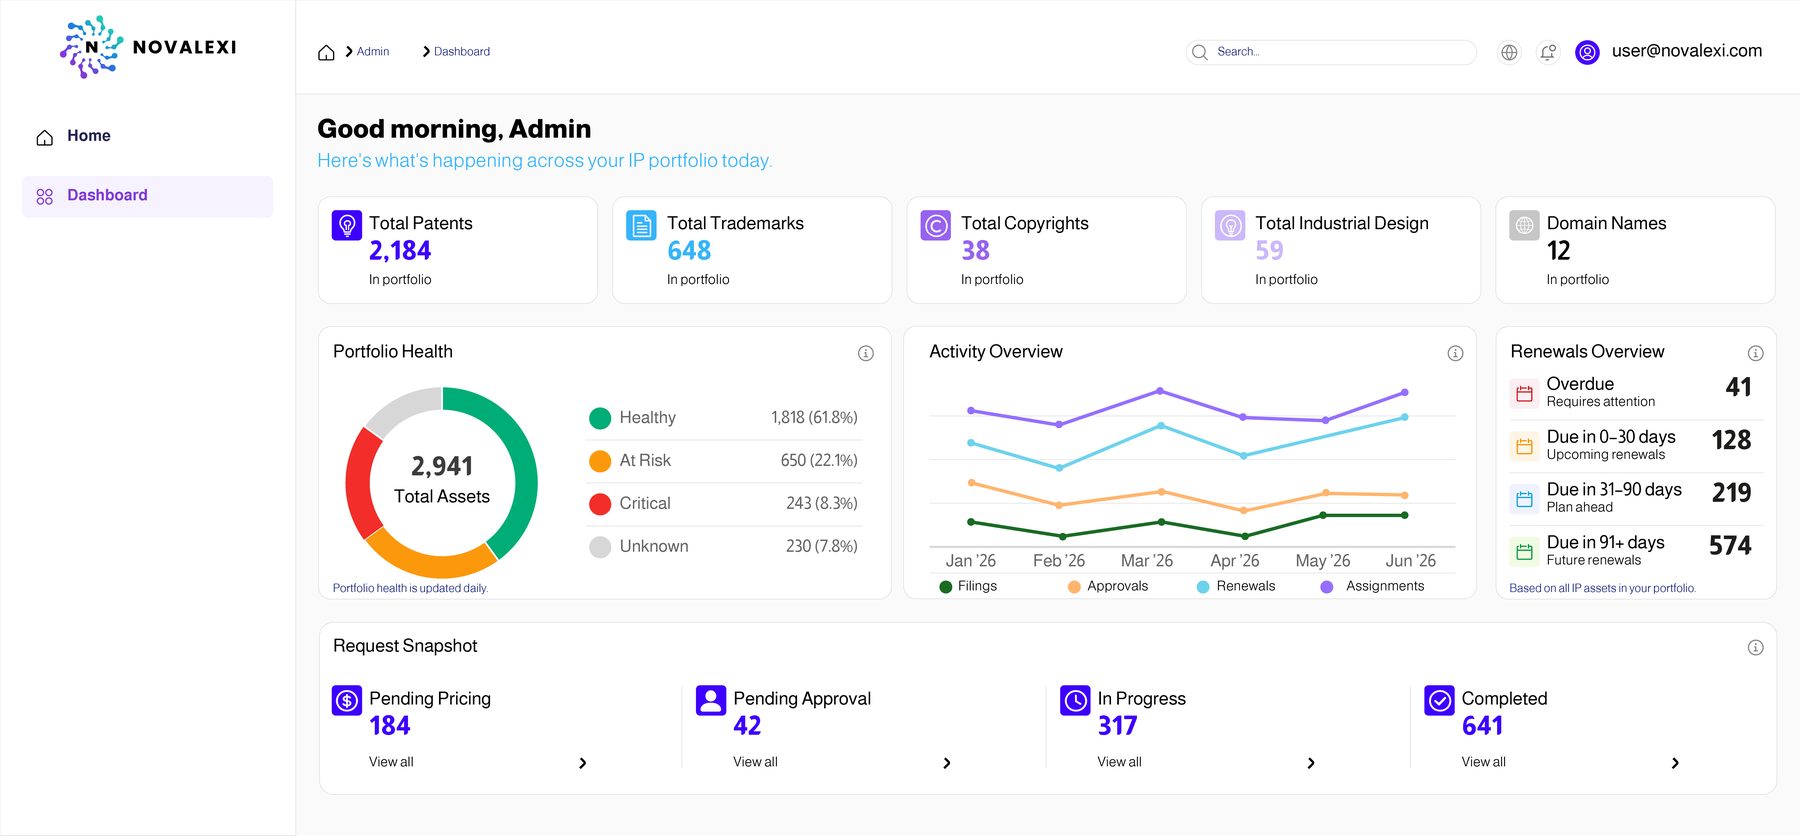The height and width of the screenshot is (836, 1800).
Task: Click the orange At Risk legend dot
Action: click(600, 461)
